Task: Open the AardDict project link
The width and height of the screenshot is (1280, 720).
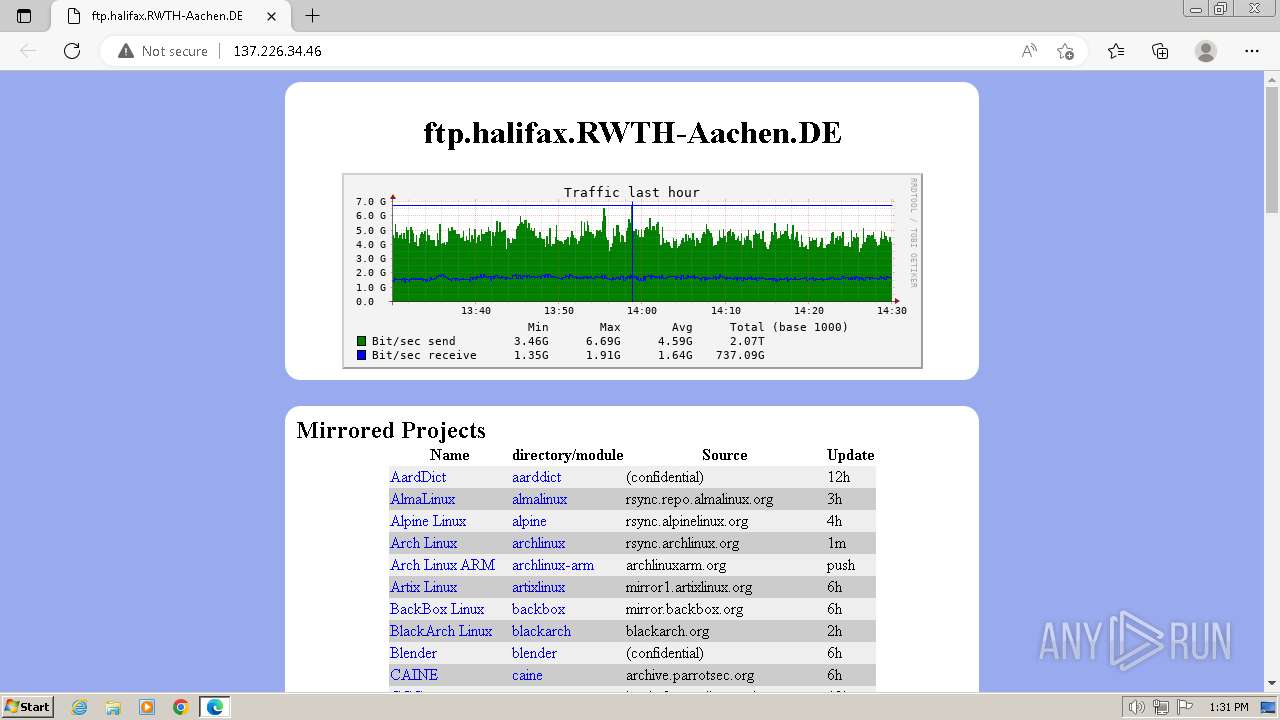Action: [x=418, y=477]
